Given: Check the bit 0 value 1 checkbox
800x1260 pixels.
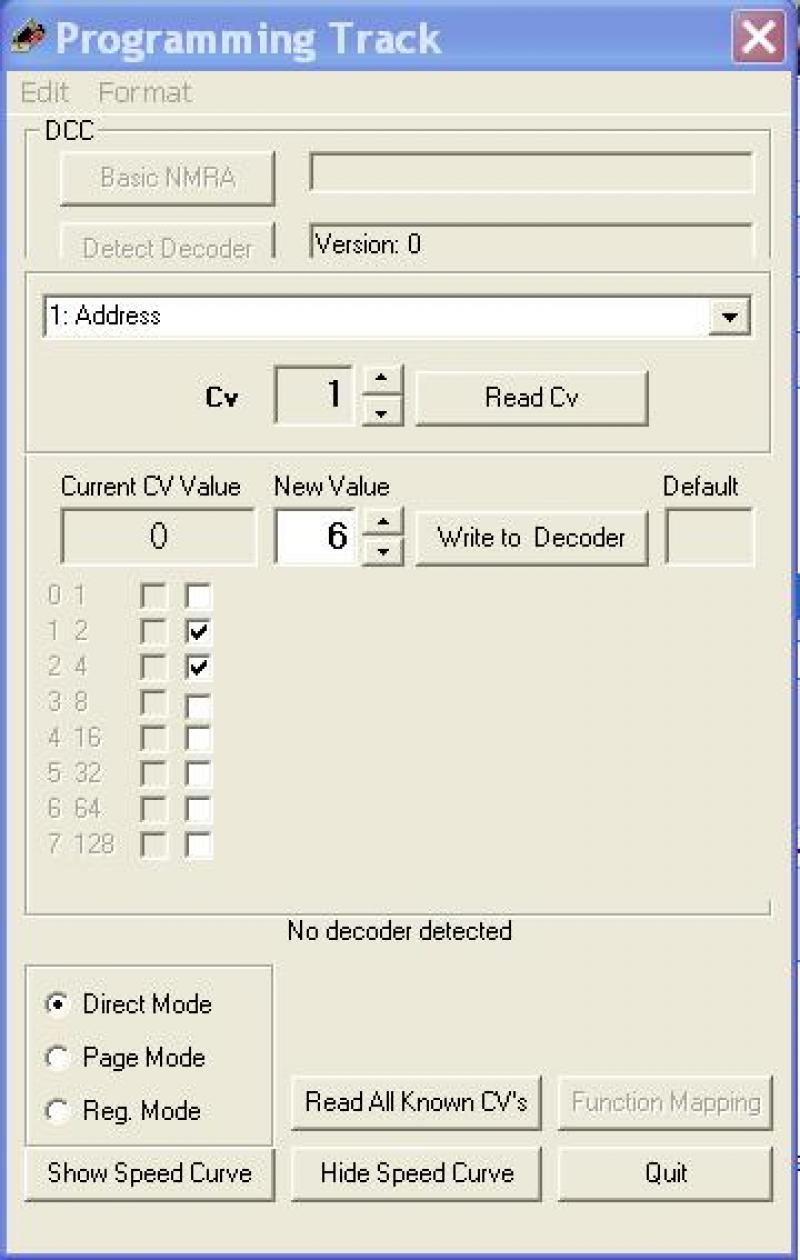Looking at the screenshot, I should [199, 597].
